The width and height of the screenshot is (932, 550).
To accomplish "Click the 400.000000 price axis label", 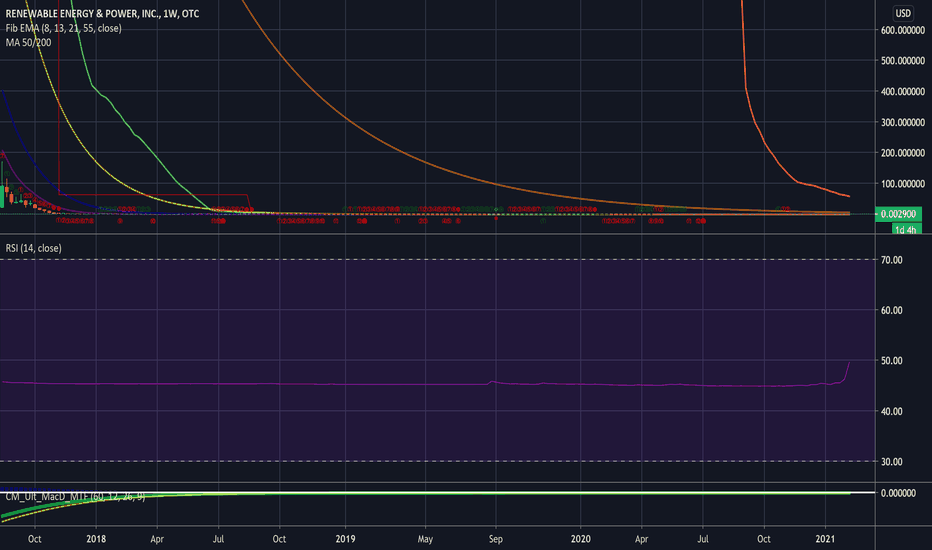I will 902,92.
